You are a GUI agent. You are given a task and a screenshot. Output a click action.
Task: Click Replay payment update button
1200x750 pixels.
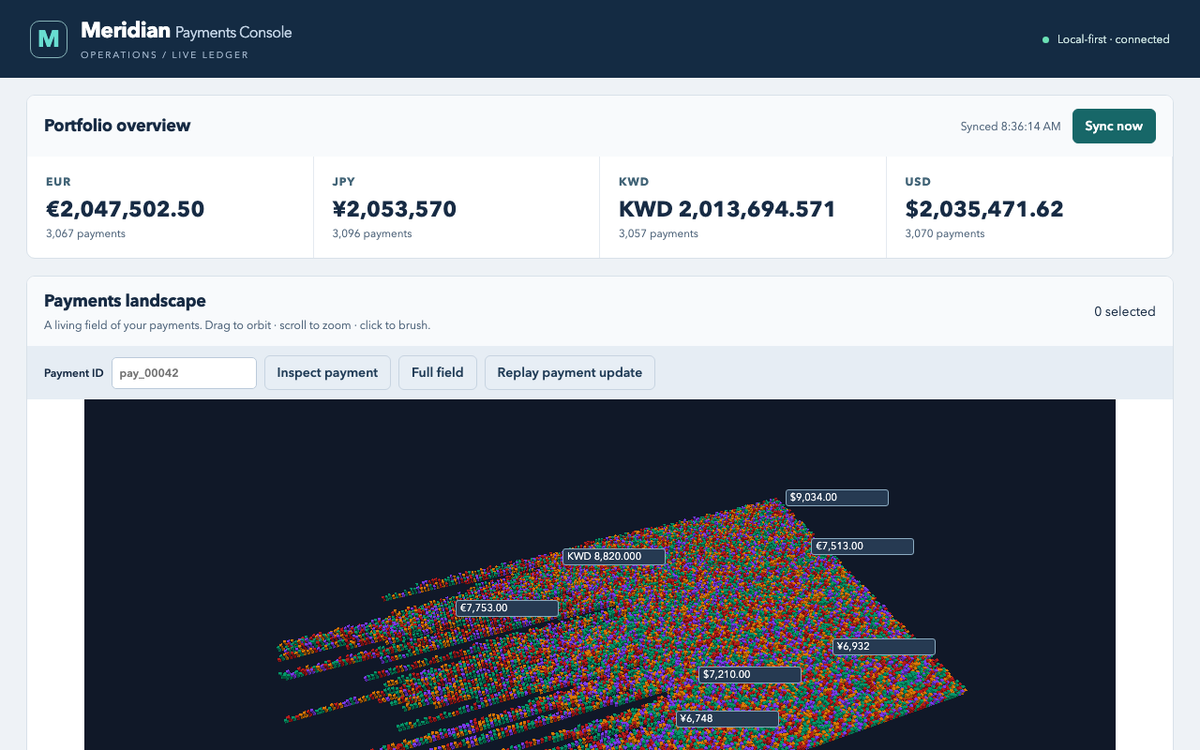tap(570, 373)
